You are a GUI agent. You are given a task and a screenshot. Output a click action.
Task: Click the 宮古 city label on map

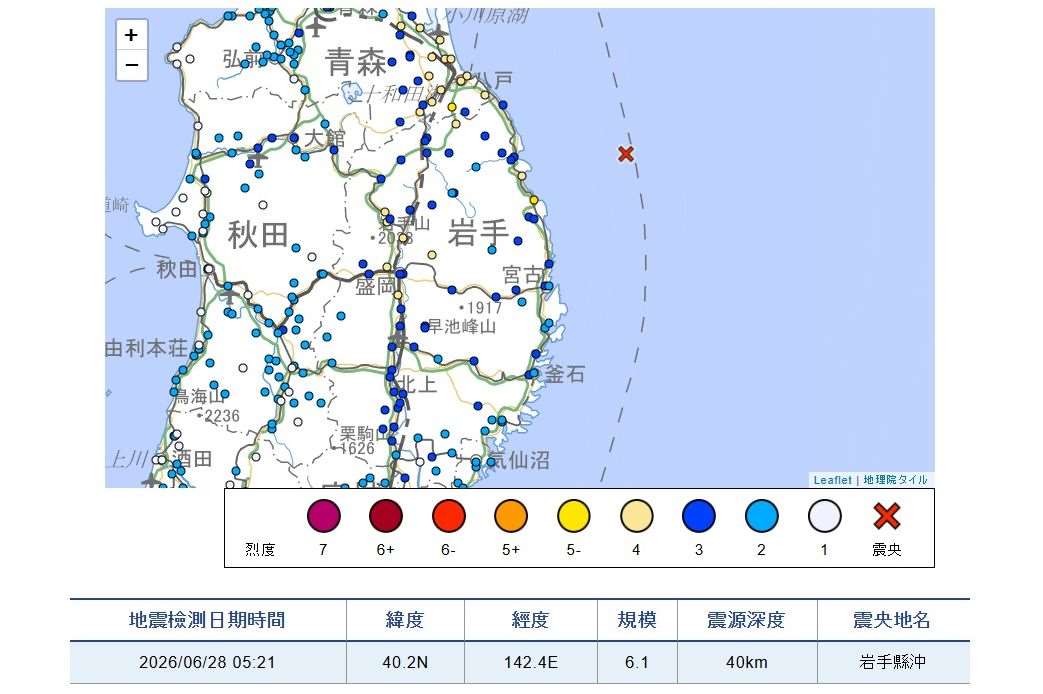click(523, 275)
